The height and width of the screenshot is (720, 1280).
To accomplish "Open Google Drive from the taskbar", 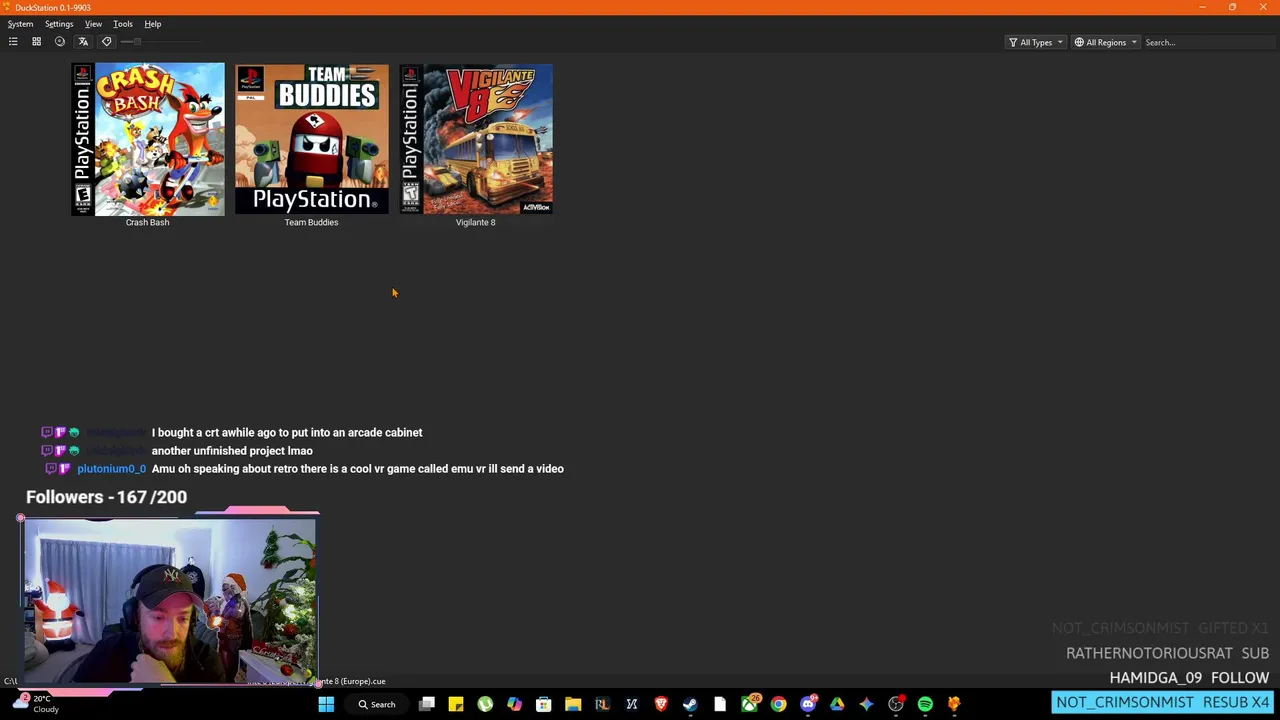I will click(837, 704).
